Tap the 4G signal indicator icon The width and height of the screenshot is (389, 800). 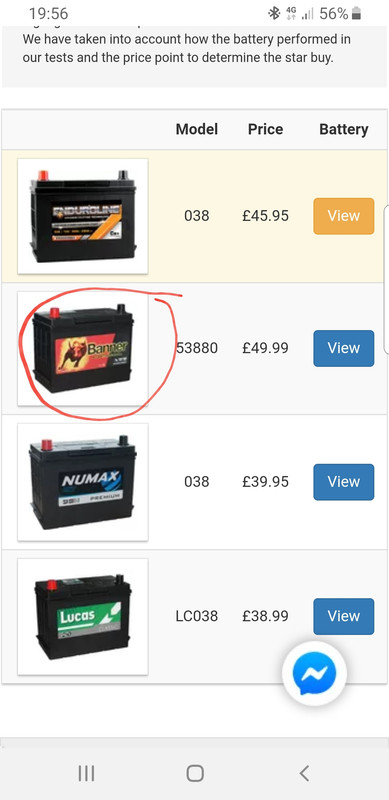(x=292, y=13)
